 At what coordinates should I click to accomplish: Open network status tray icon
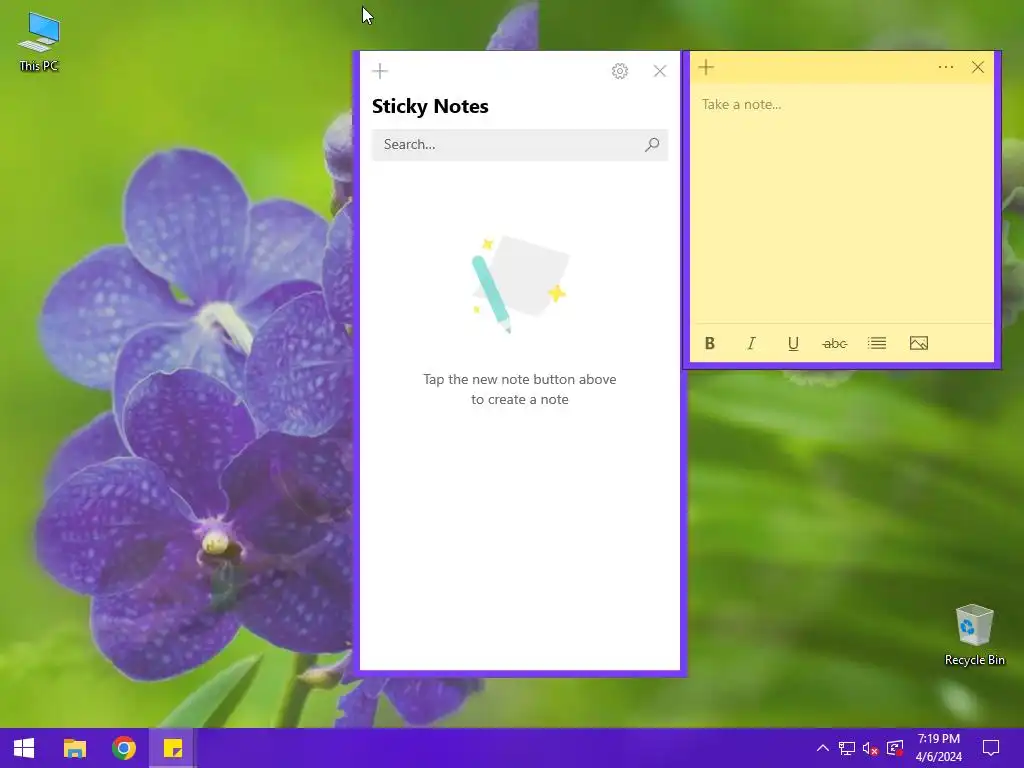[x=847, y=748]
